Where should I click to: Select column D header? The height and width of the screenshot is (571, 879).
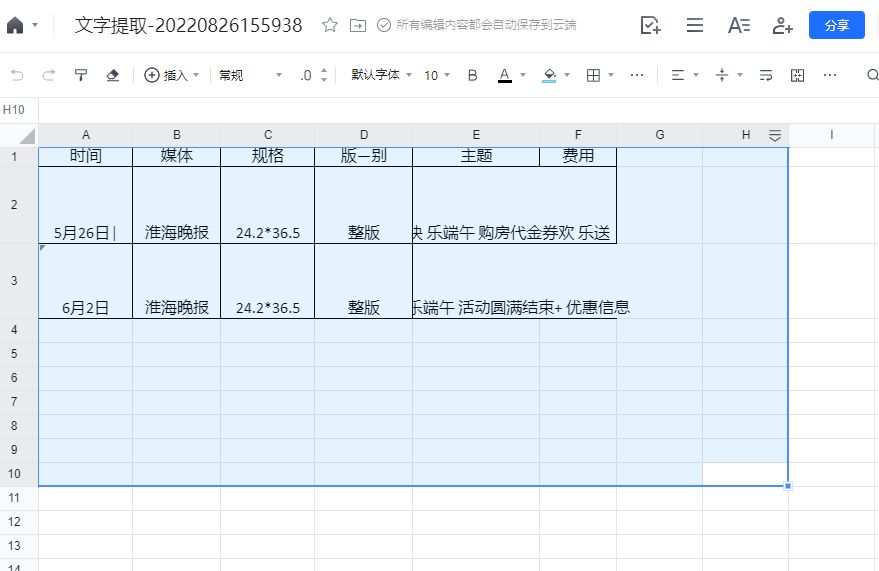[364, 135]
